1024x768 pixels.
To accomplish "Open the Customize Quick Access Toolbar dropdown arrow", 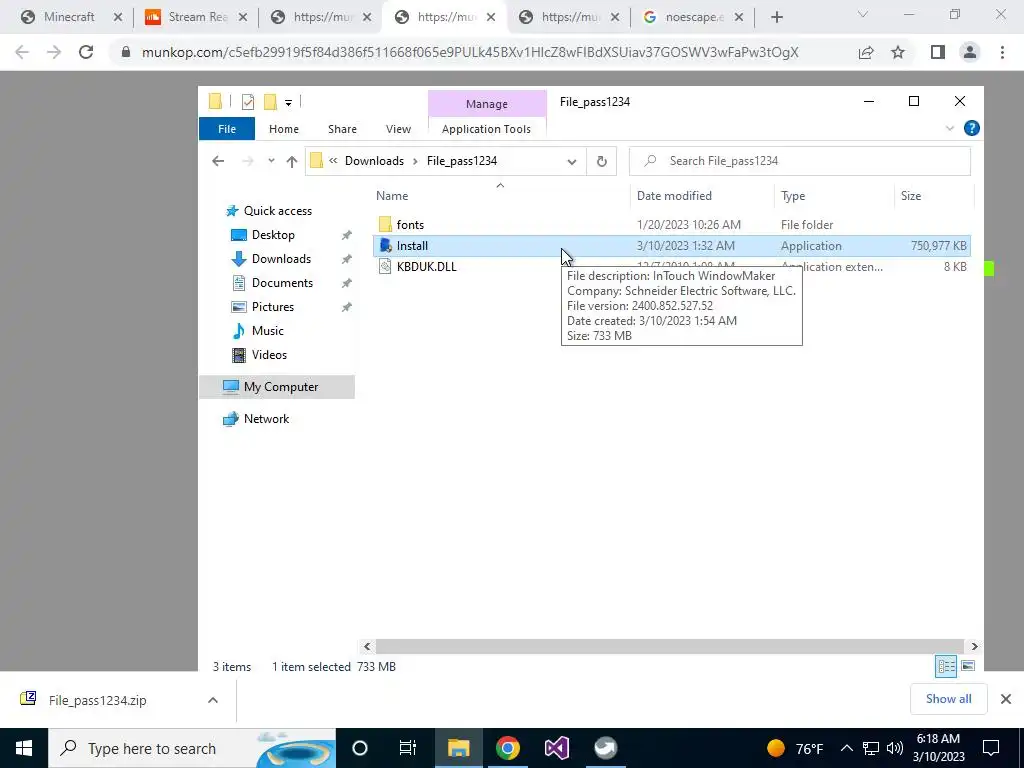I will [x=288, y=103].
